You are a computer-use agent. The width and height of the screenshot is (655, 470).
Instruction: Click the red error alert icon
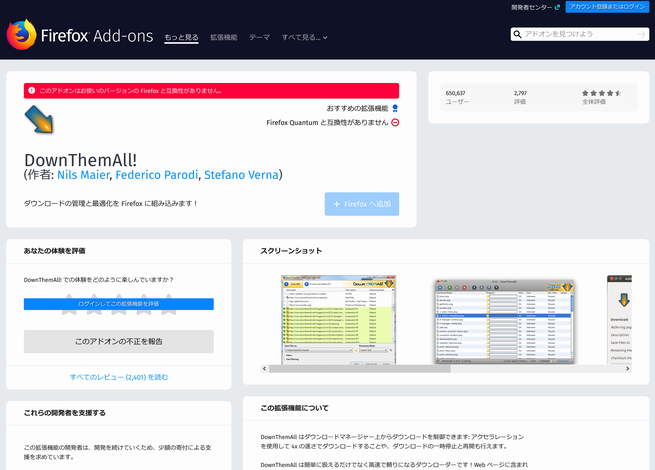[32, 90]
